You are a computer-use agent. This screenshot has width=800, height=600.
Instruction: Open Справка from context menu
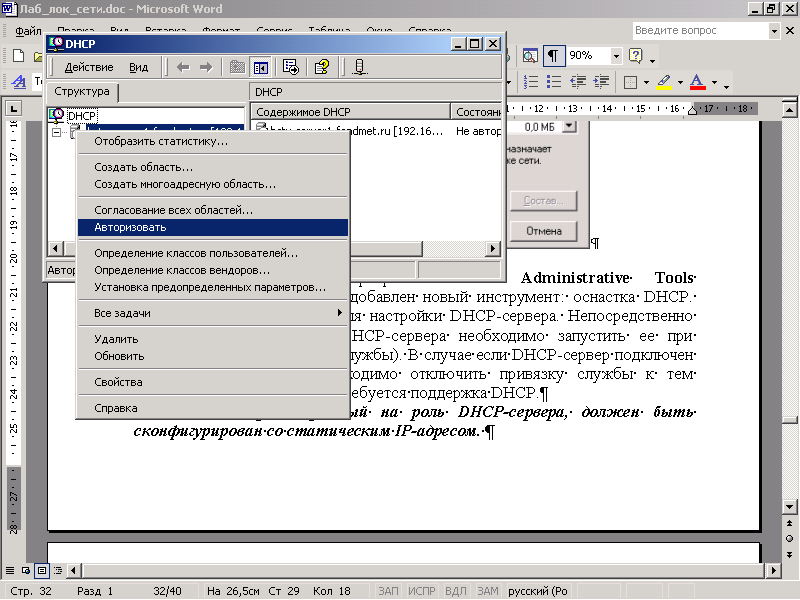pyautogui.click(x=213, y=408)
